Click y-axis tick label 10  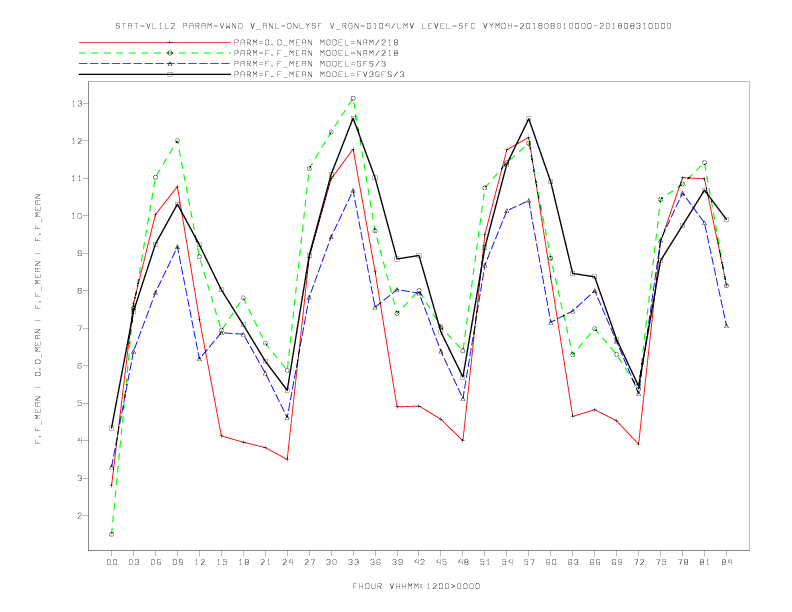76,216
